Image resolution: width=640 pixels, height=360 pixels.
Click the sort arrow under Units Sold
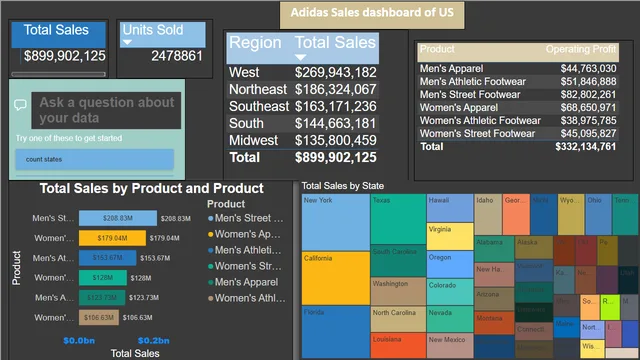pyautogui.click(x=127, y=42)
